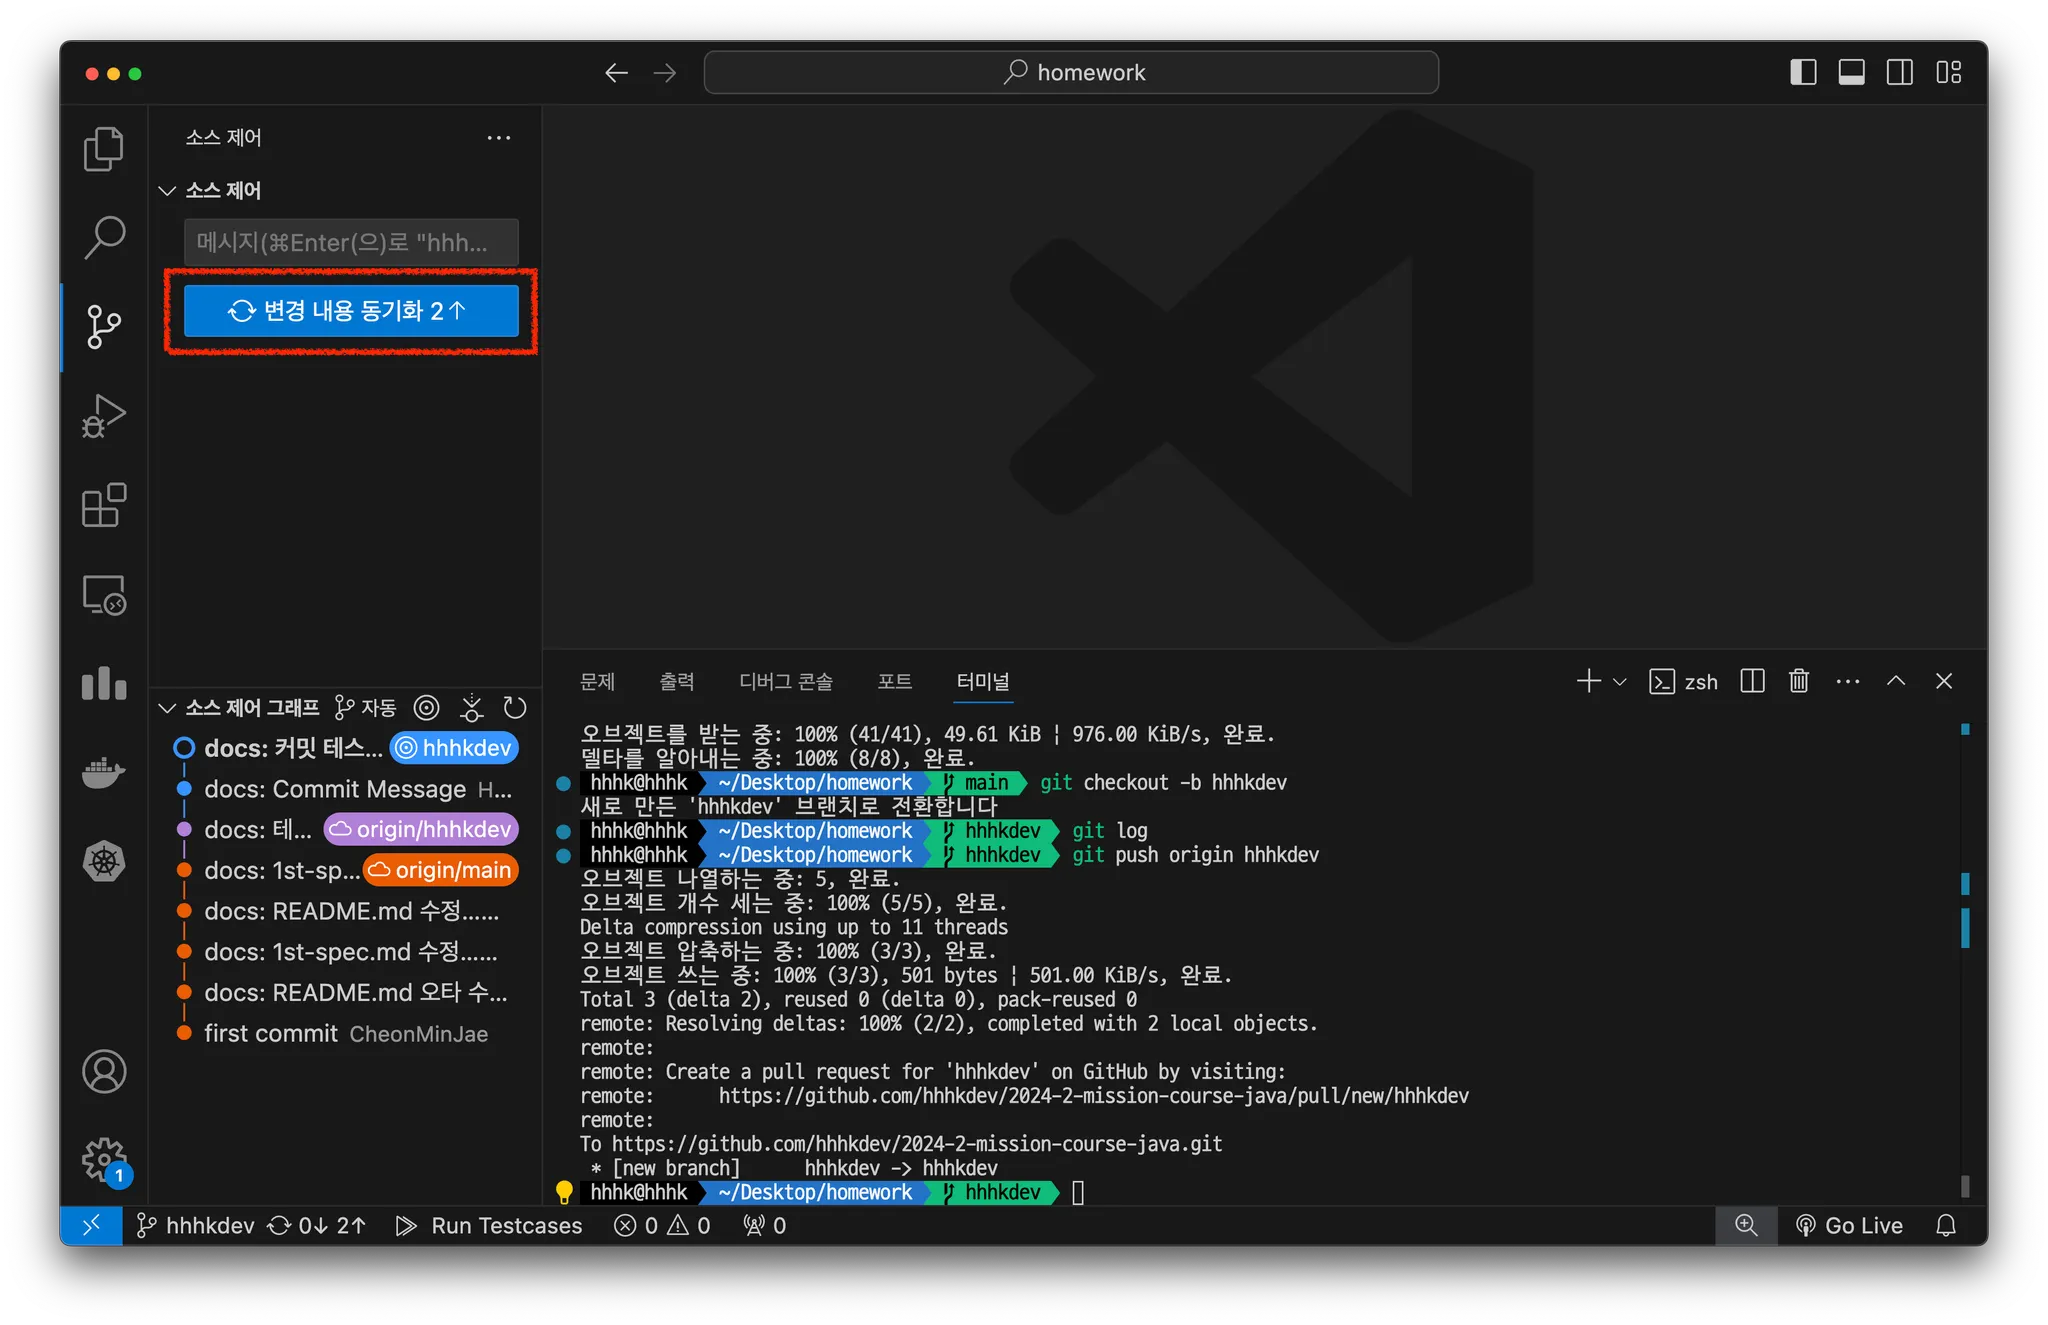Open the Run and Debug view
Image resolution: width=2048 pixels, height=1325 pixels.
pos(103,416)
